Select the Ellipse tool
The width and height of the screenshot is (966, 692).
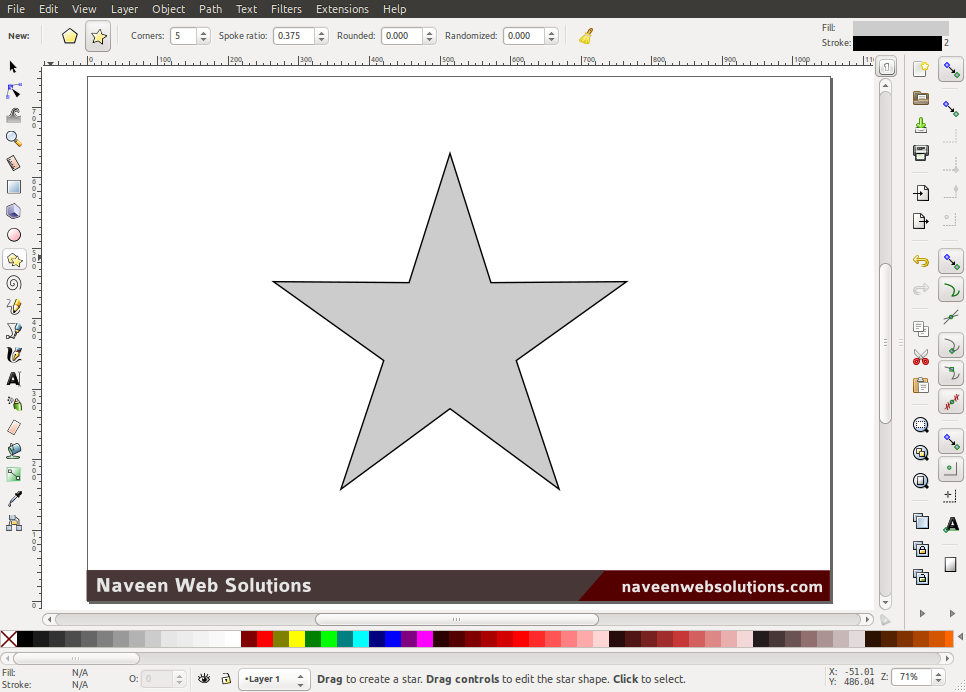pyautogui.click(x=14, y=235)
